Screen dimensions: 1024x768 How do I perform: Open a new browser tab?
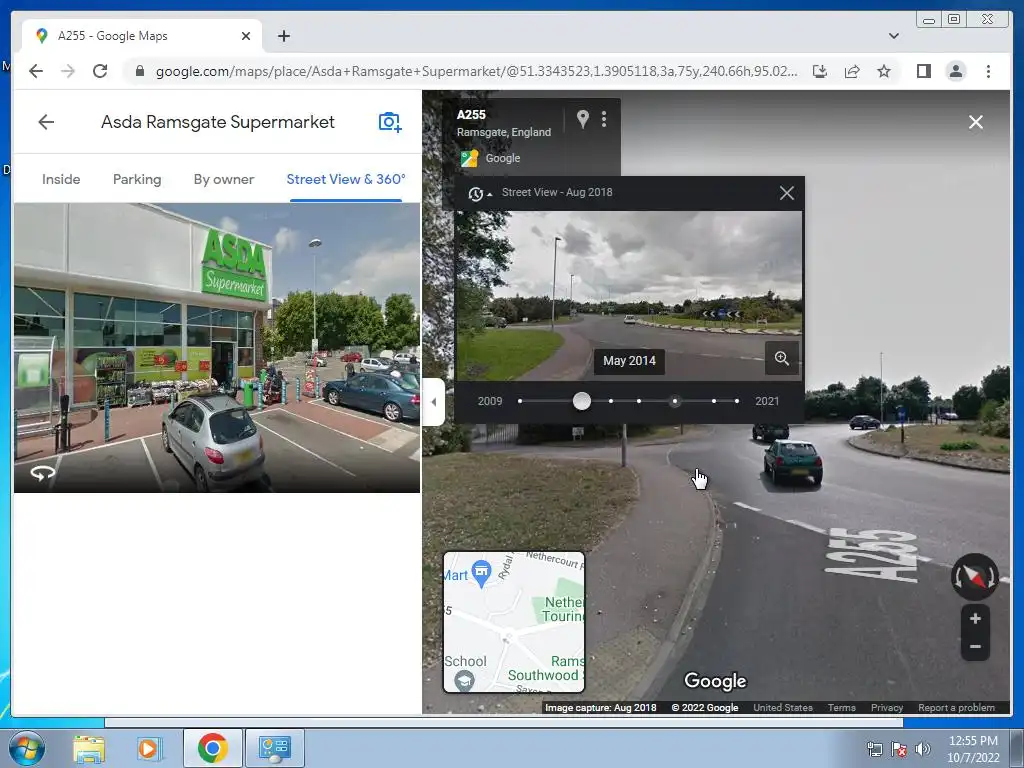click(x=283, y=36)
